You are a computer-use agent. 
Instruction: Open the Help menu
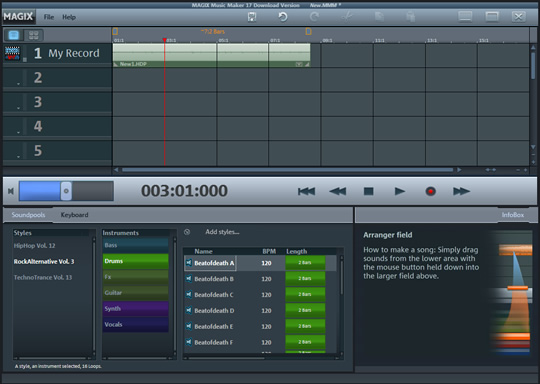pyautogui.click(x=69, y=17)
